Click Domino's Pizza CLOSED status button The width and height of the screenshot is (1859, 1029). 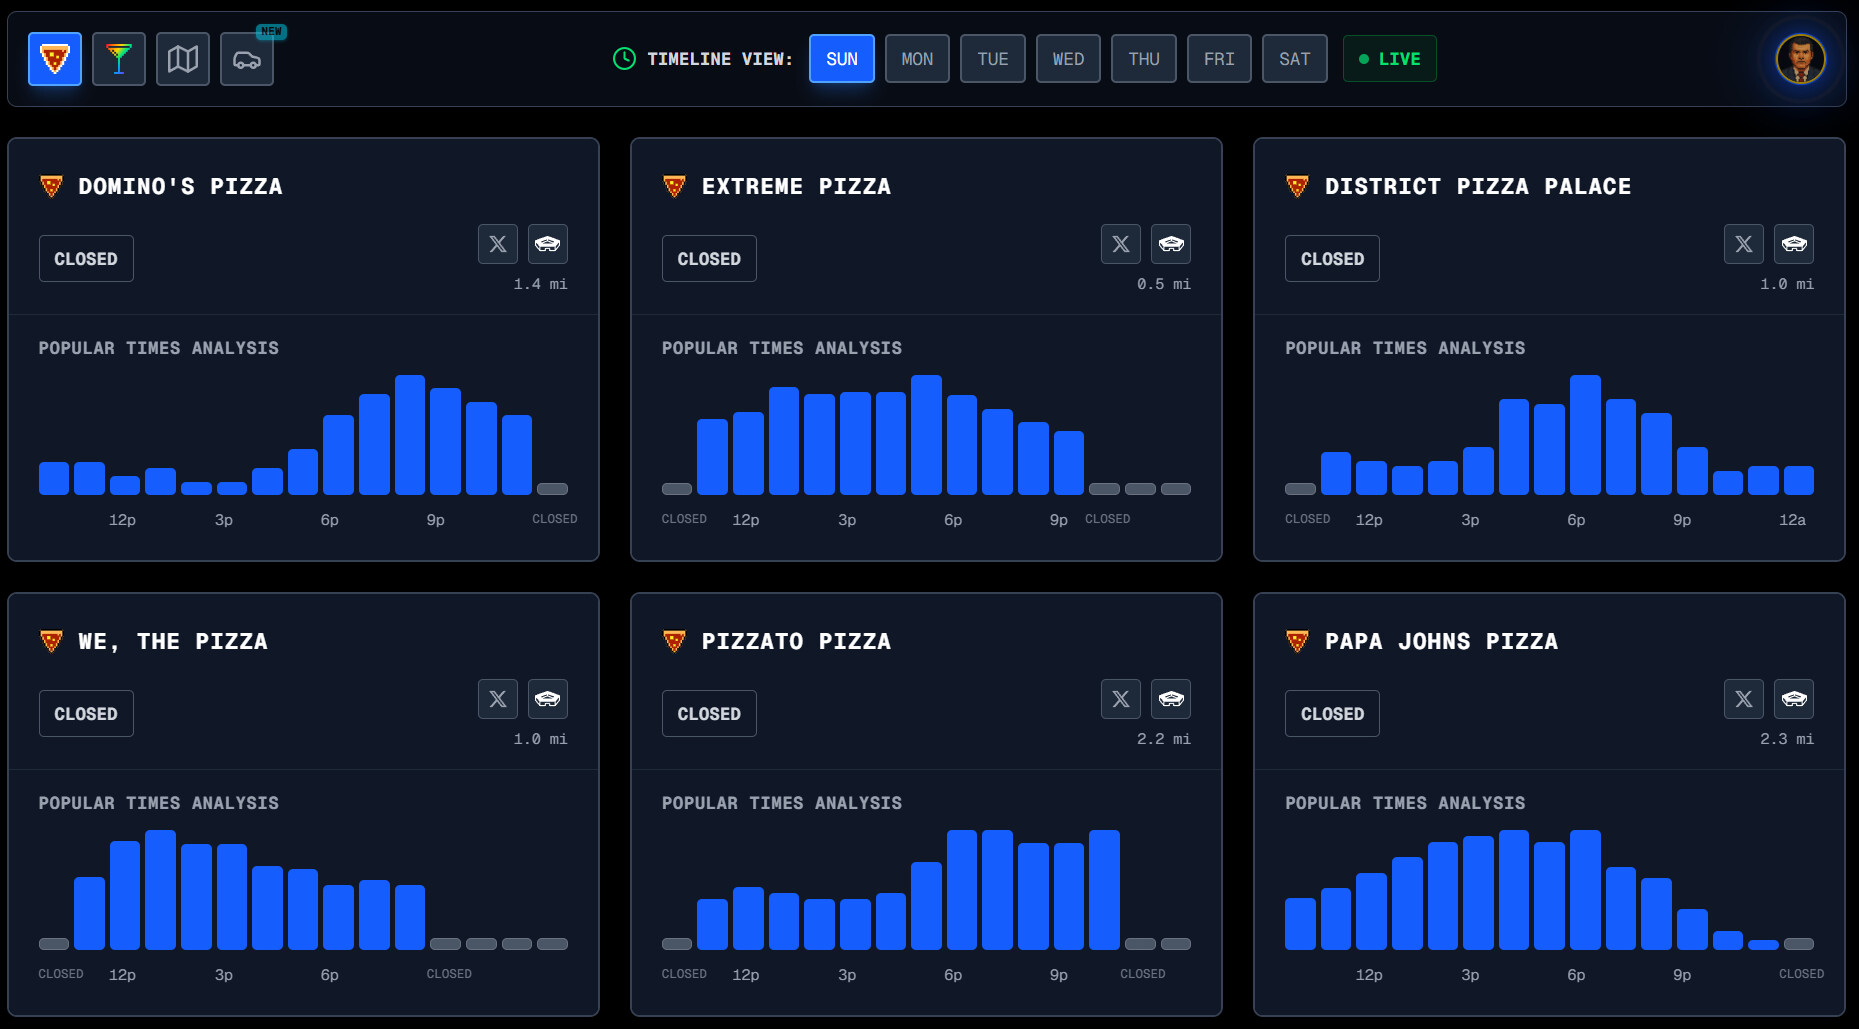tap(86, 259)
